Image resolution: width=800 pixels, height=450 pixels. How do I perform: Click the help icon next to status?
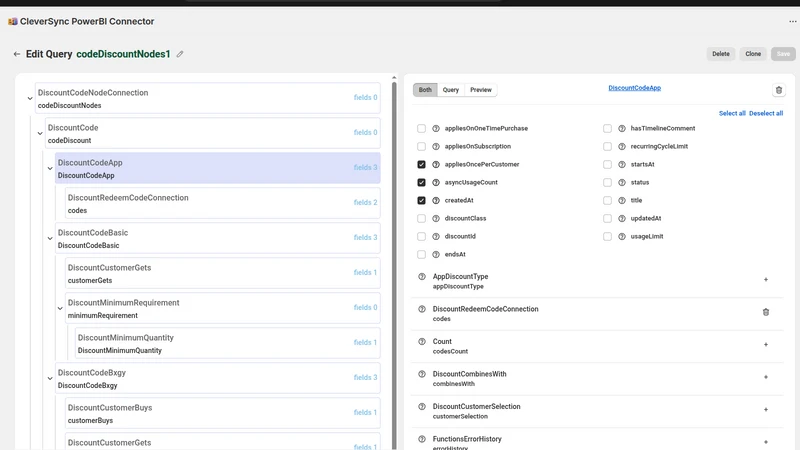coord(622,183)
